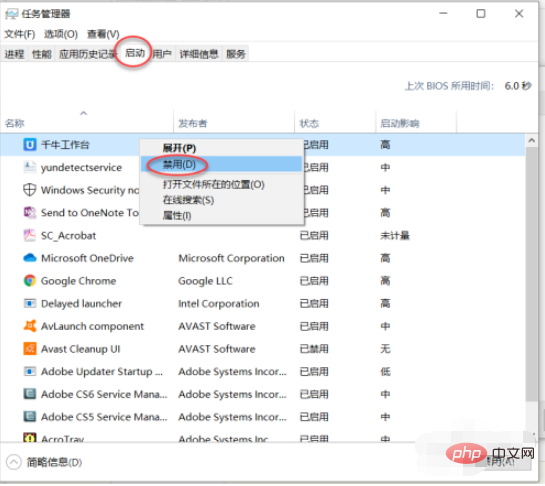Screen dimensions: 545x486
Task: Click the Adobe CS6 Service Manager icon
Action: coord(30,394)
